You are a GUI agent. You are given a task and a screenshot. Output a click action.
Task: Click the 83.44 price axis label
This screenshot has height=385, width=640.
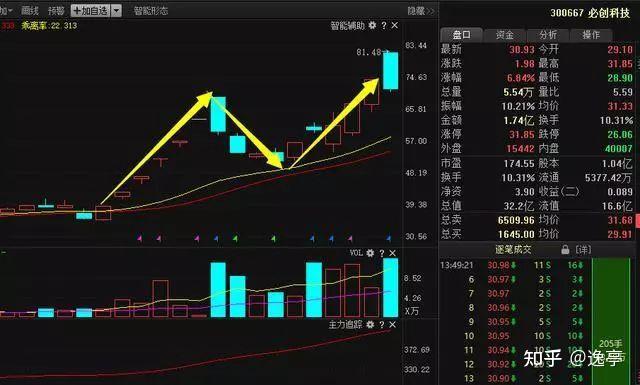point(416,45)
